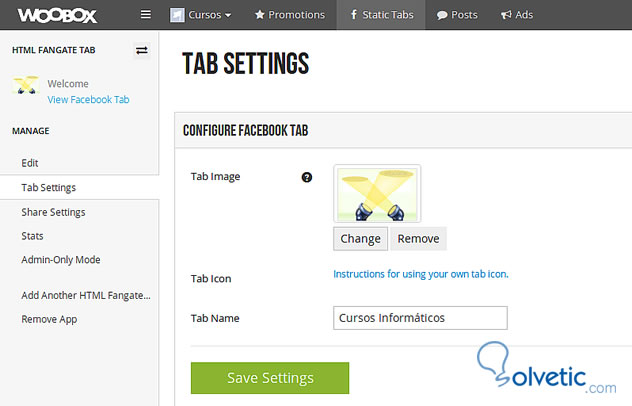Open Stats from the sidebar
Viewport: 632px width, 406px height.
pos(33,236)
